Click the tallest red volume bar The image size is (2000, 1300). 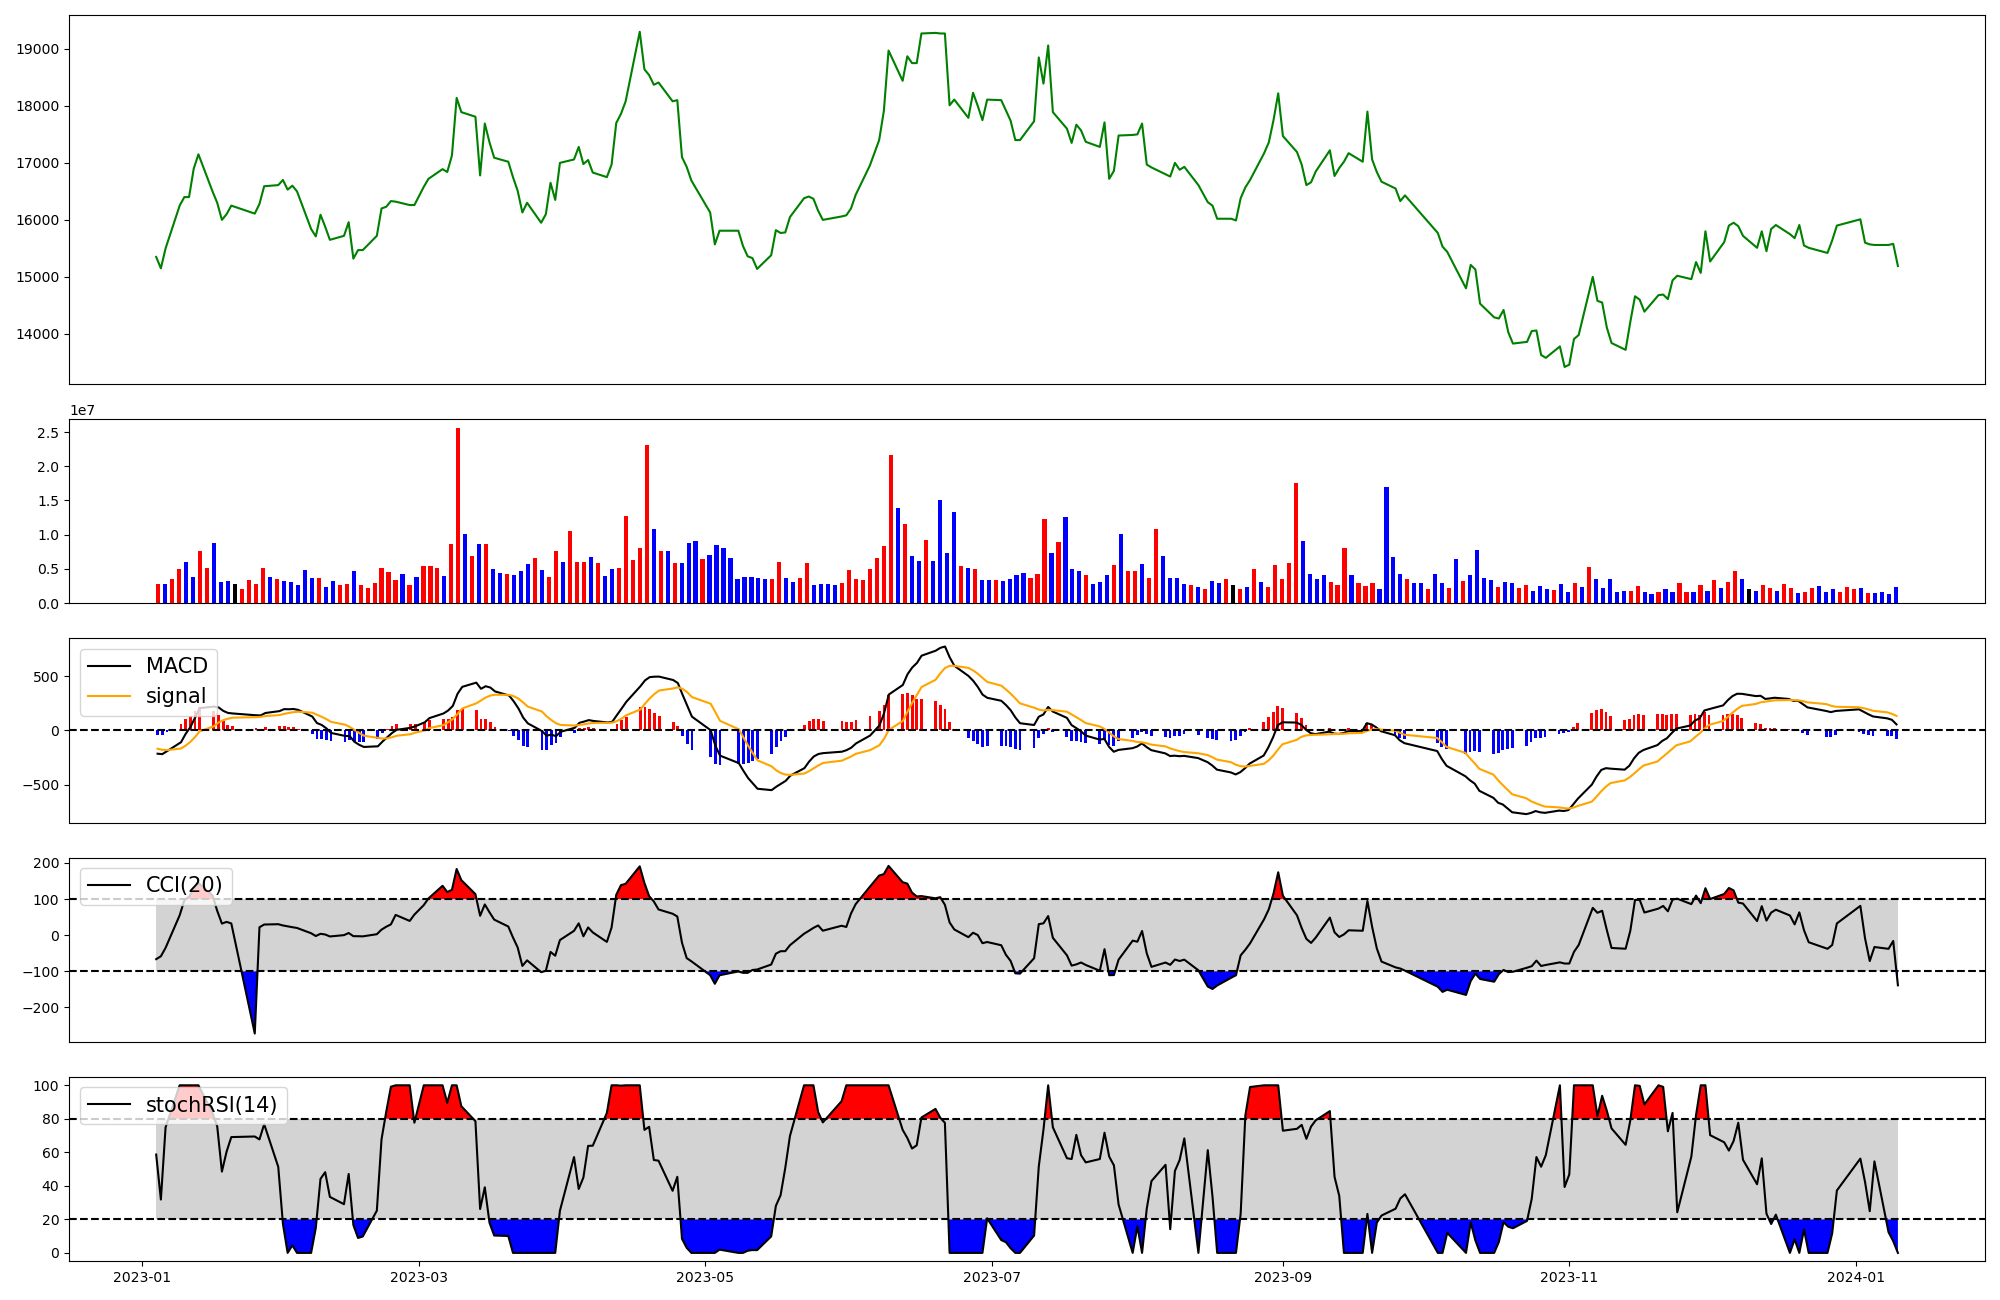pyautogui.click(x=458, y=515)
